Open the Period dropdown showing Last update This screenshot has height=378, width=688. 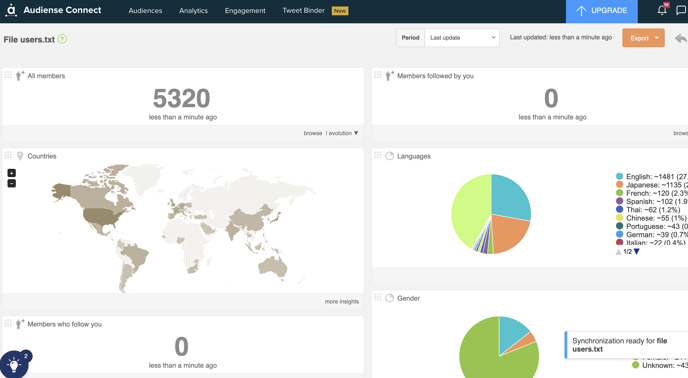pos(462,38)
